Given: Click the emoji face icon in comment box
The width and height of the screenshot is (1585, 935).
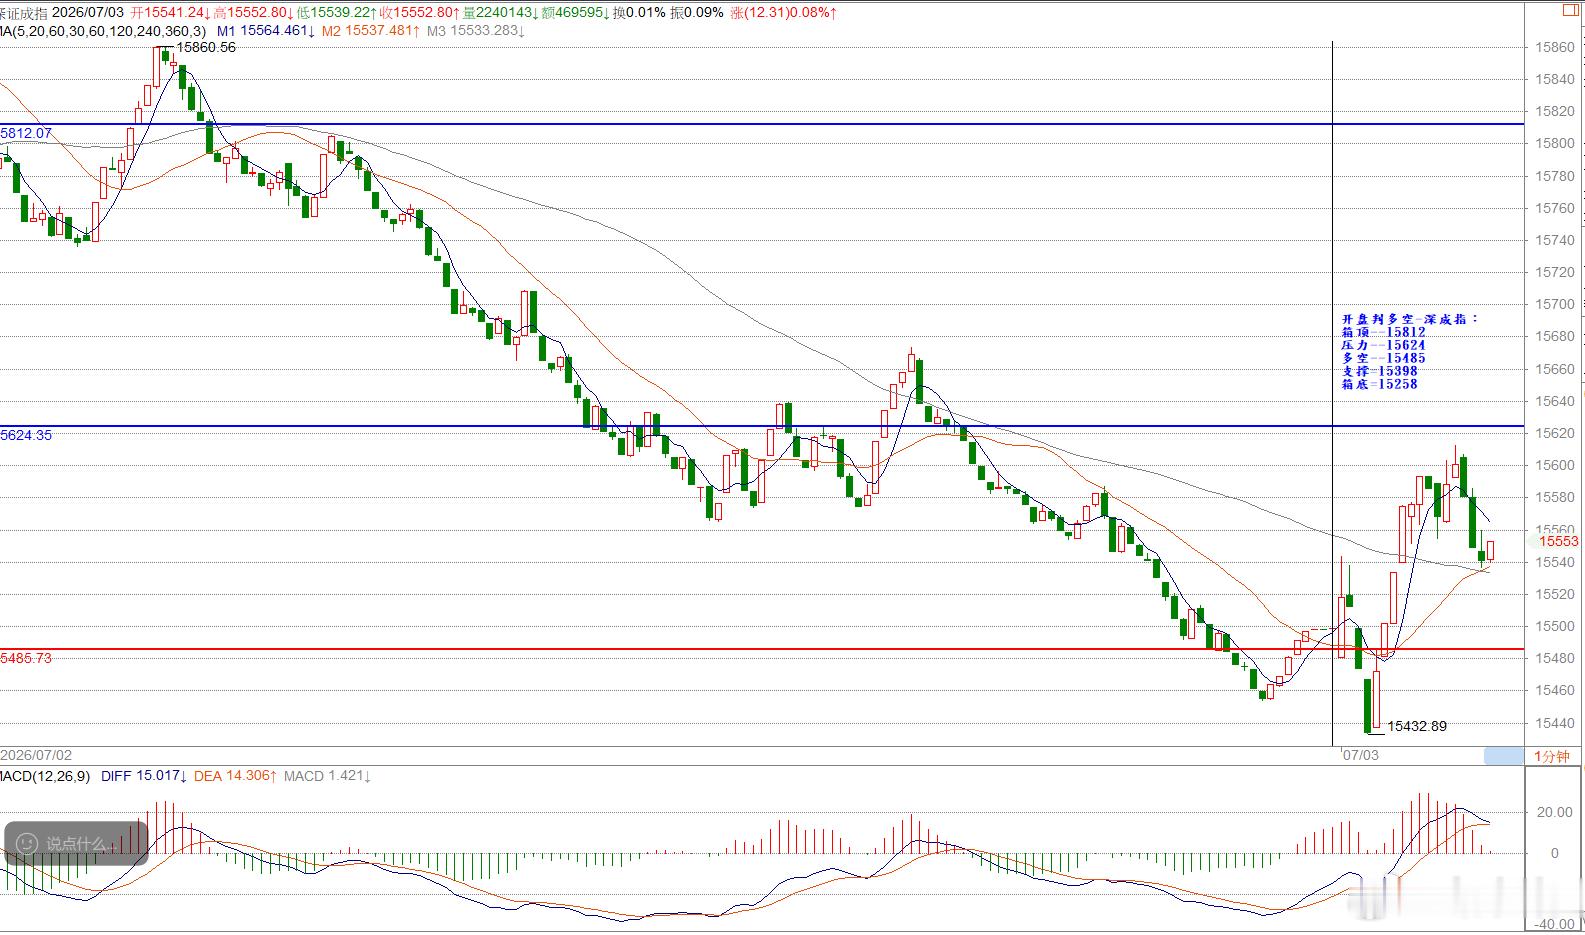Looking at the screenshot, I should coord(27,843).
